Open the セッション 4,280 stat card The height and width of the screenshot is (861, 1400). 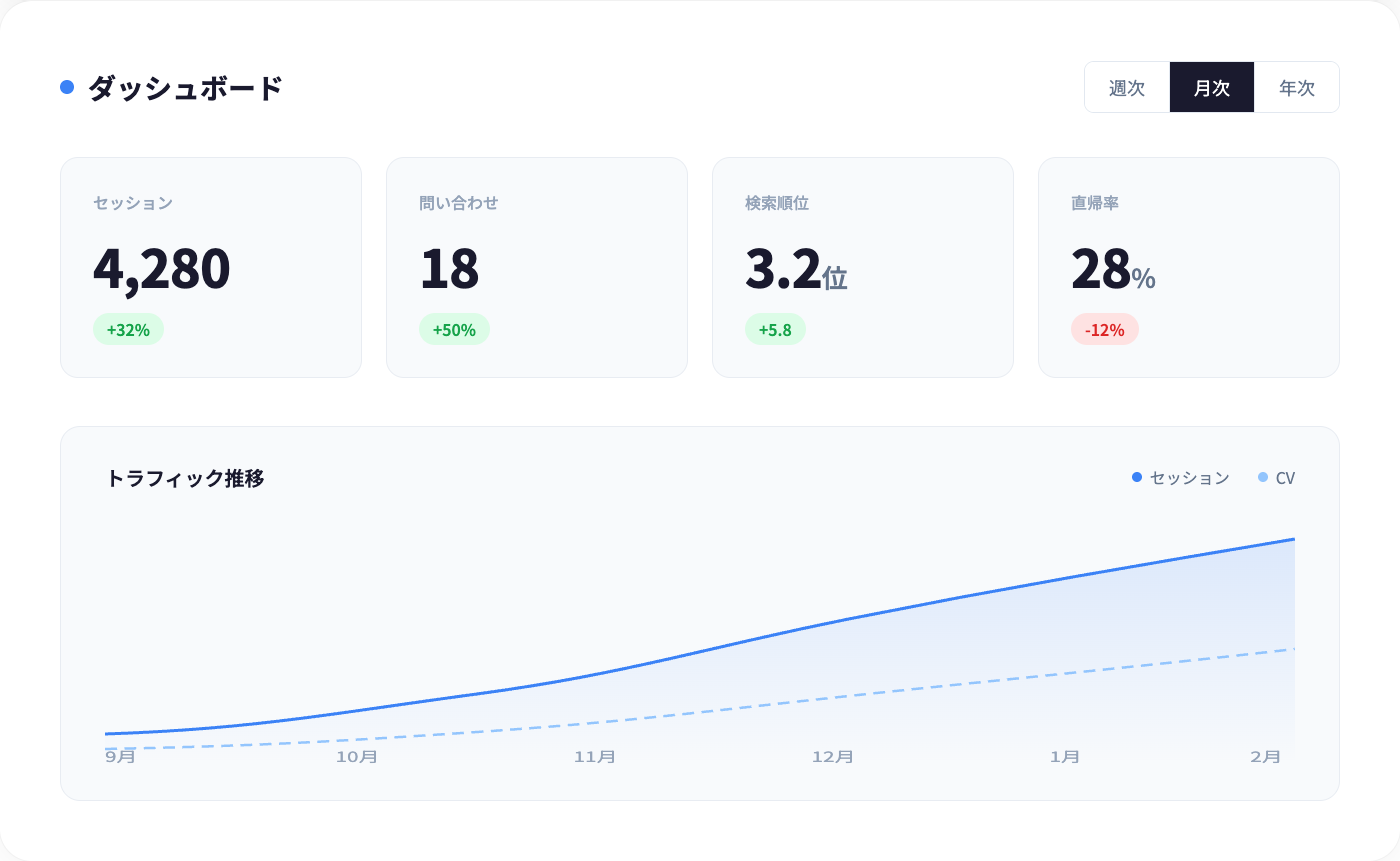click(x=210, y=267)
